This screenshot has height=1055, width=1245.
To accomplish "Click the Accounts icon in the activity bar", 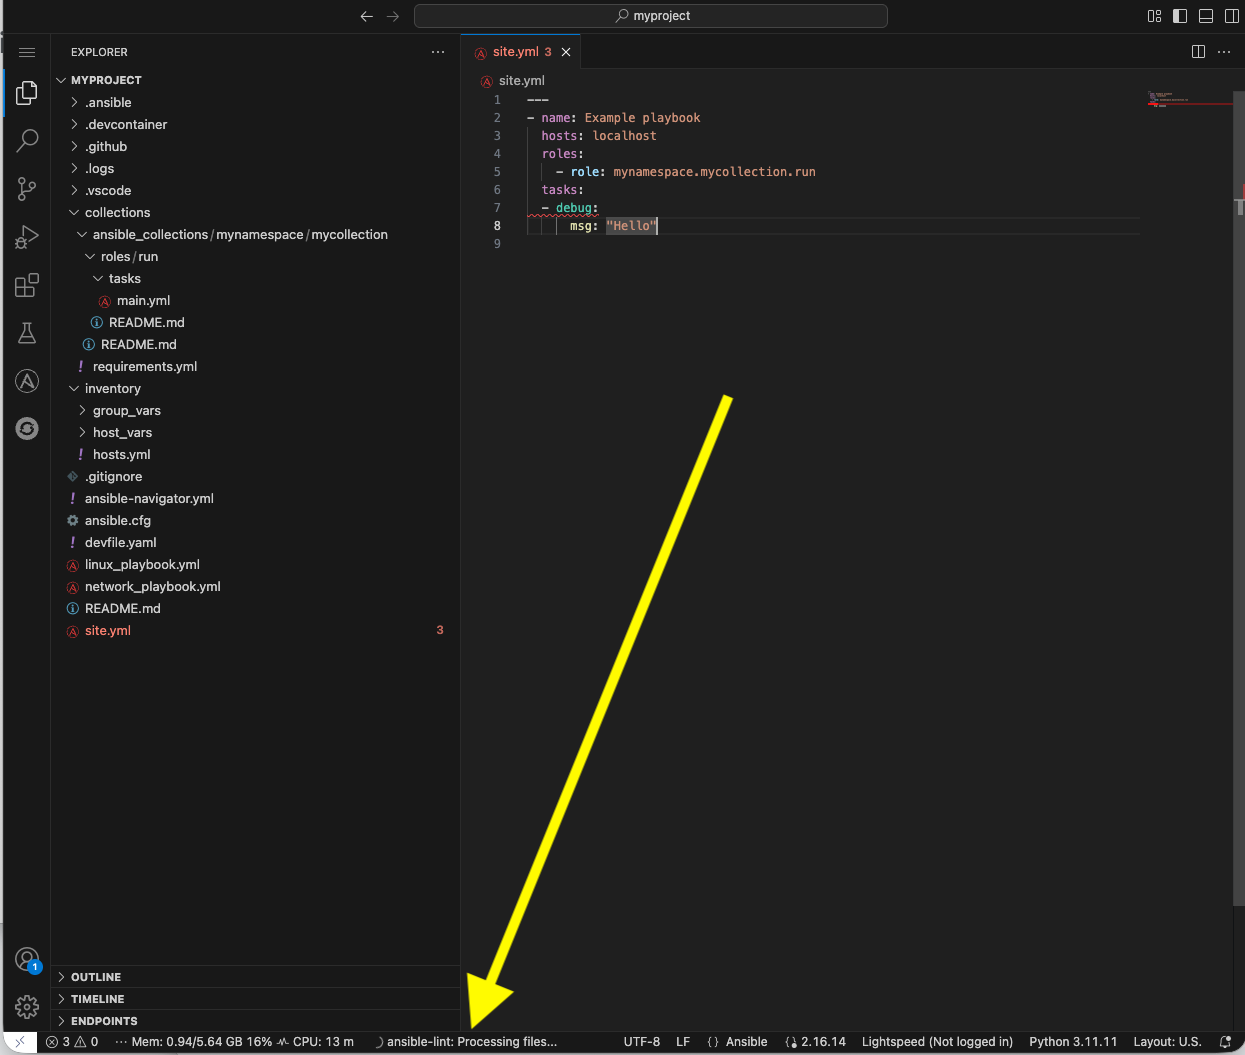I will pyautogui.click(x=26, y=958).
